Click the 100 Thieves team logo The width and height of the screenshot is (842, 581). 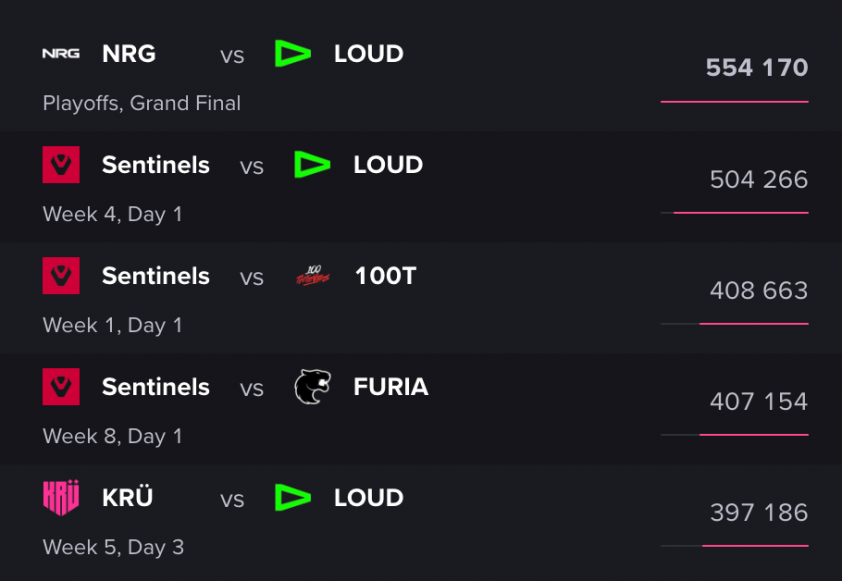[x=313, y=275]
